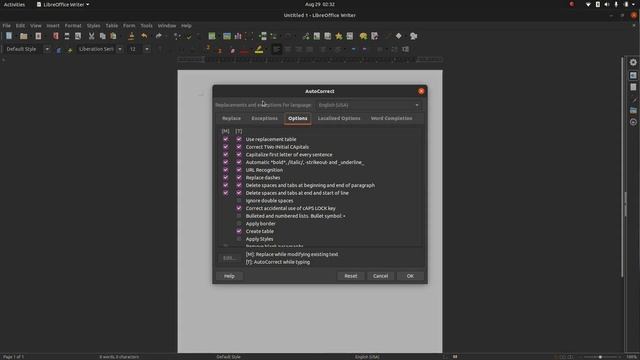Image resolution: width=640 pixels, height=360 pixels.
Task: Click the Save document toolbar icon
Action: point(38,36)
